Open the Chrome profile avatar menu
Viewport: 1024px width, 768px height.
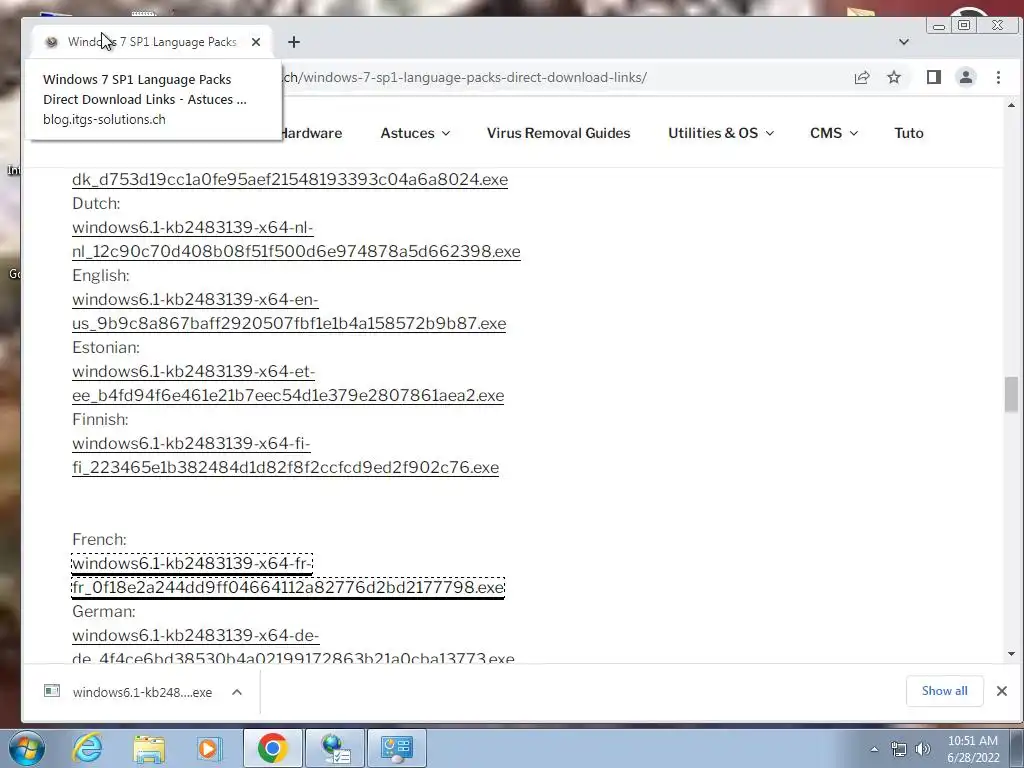pos(966,77)
